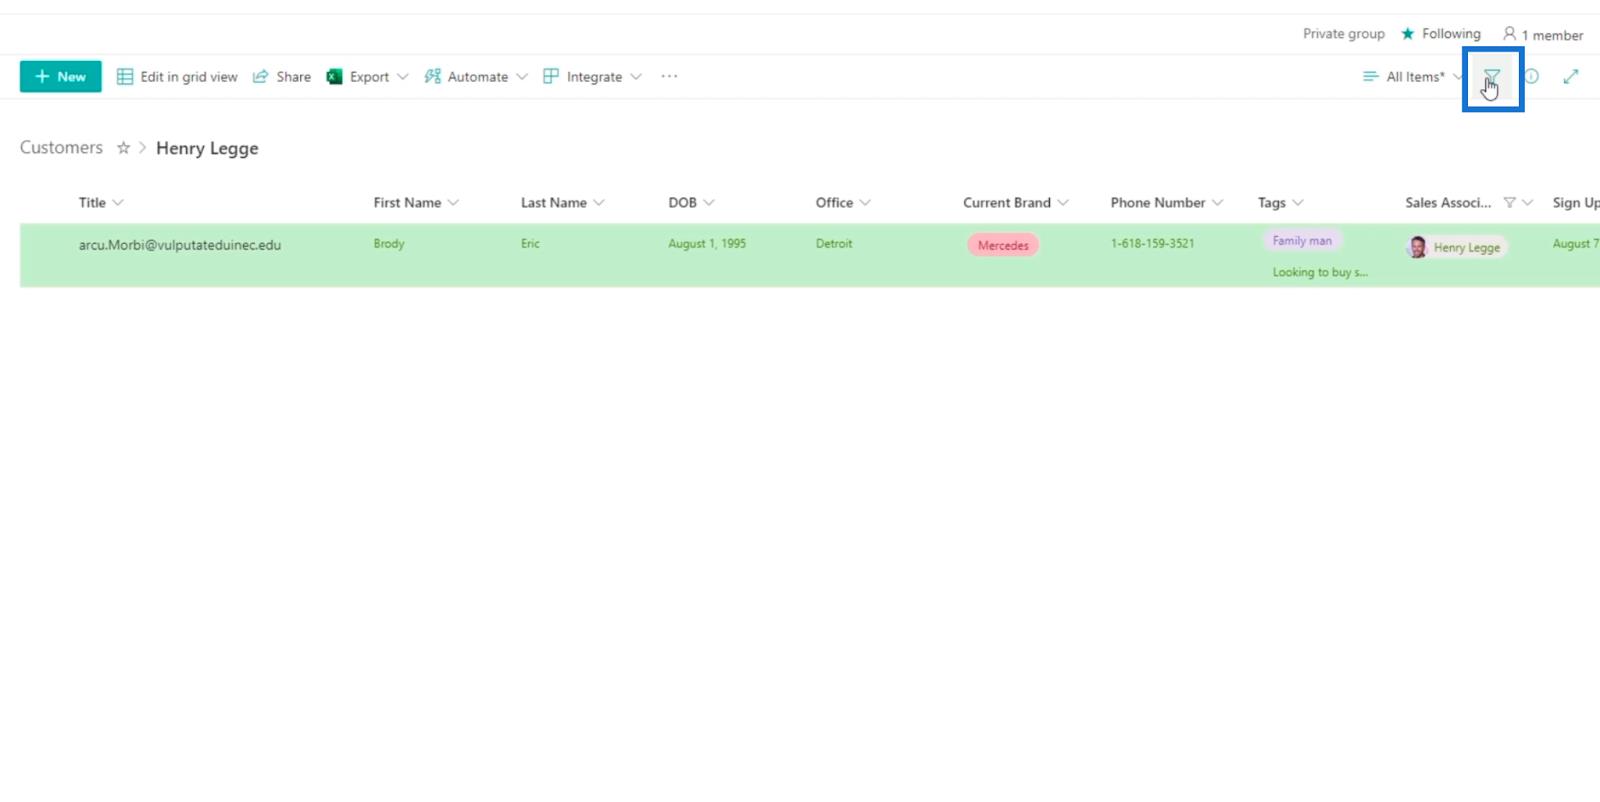Open the arcu.Morbi@vulputateduinec.edu item
The height and width of the screenshot is (802, 1600).
[x=180, y=245]
